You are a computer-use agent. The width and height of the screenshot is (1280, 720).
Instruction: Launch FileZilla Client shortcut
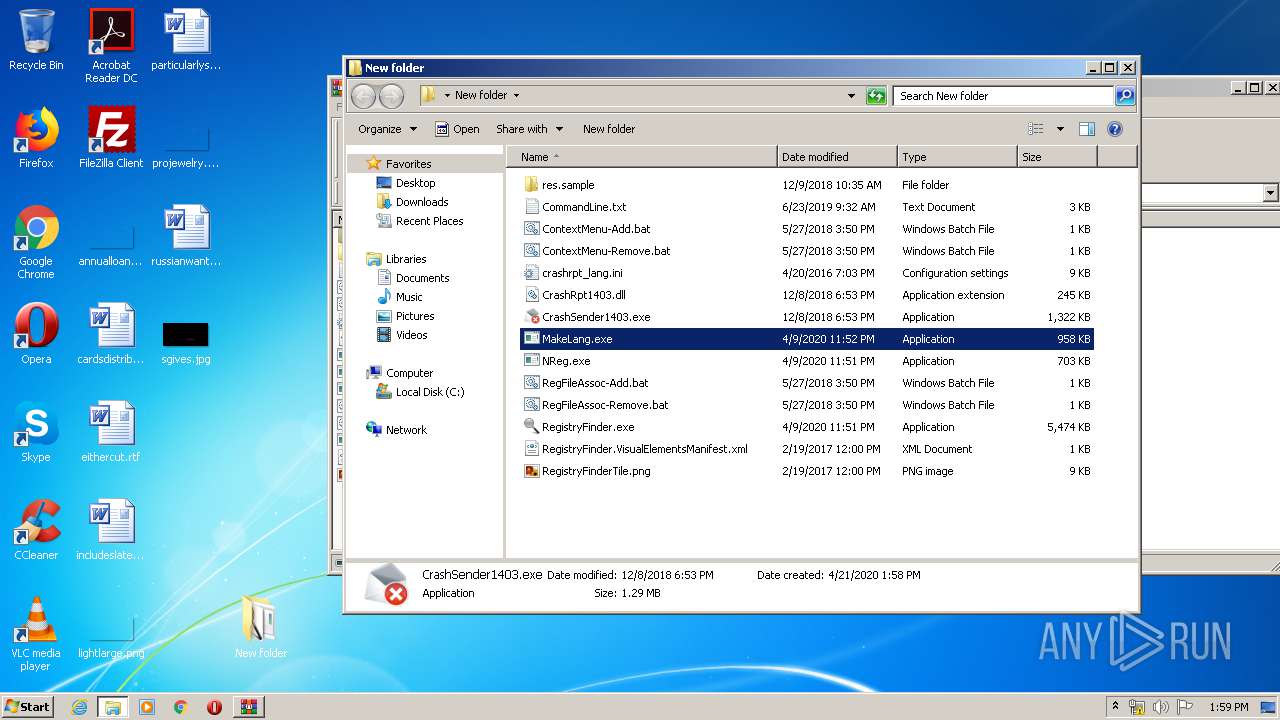pos(111,138)
